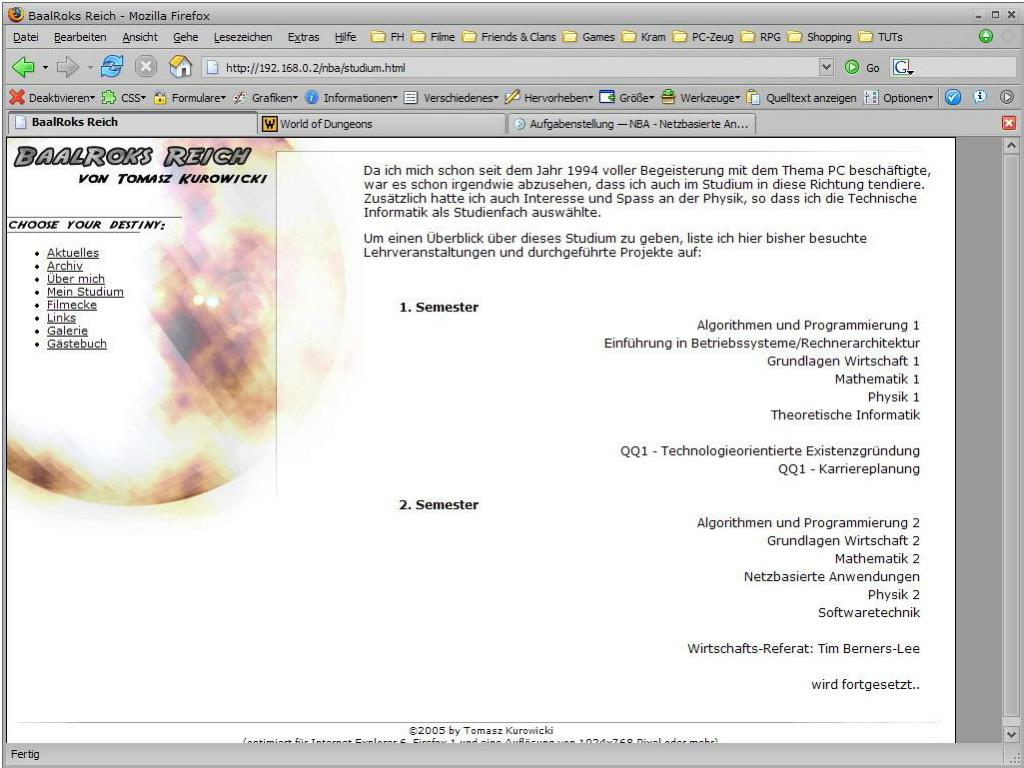
Task: Switch to the Aufgabenstellung — NBA tab
Action: 632,123
